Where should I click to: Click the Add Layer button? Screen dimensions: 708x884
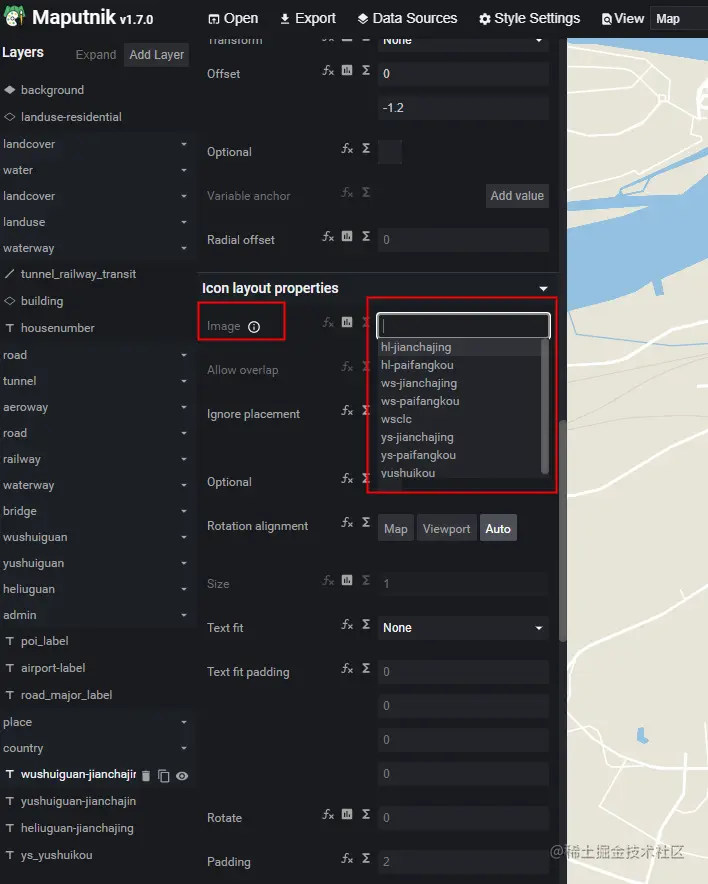[157, 55]
